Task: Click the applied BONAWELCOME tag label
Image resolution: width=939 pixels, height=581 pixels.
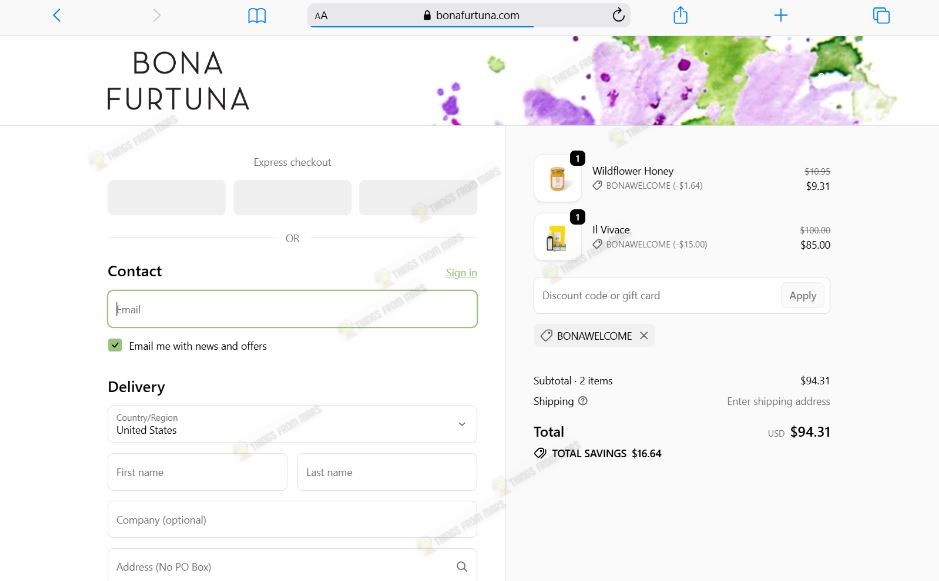Action: tap(594, 335)
